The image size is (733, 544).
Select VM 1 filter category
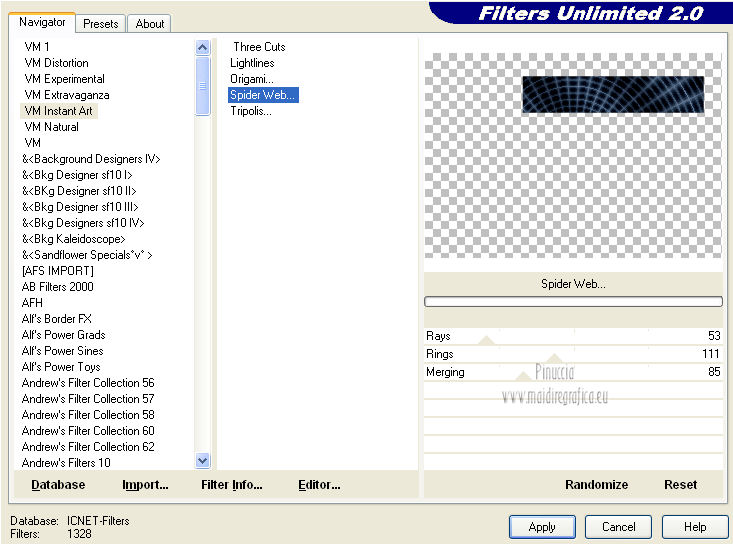[x=37, y=47]
